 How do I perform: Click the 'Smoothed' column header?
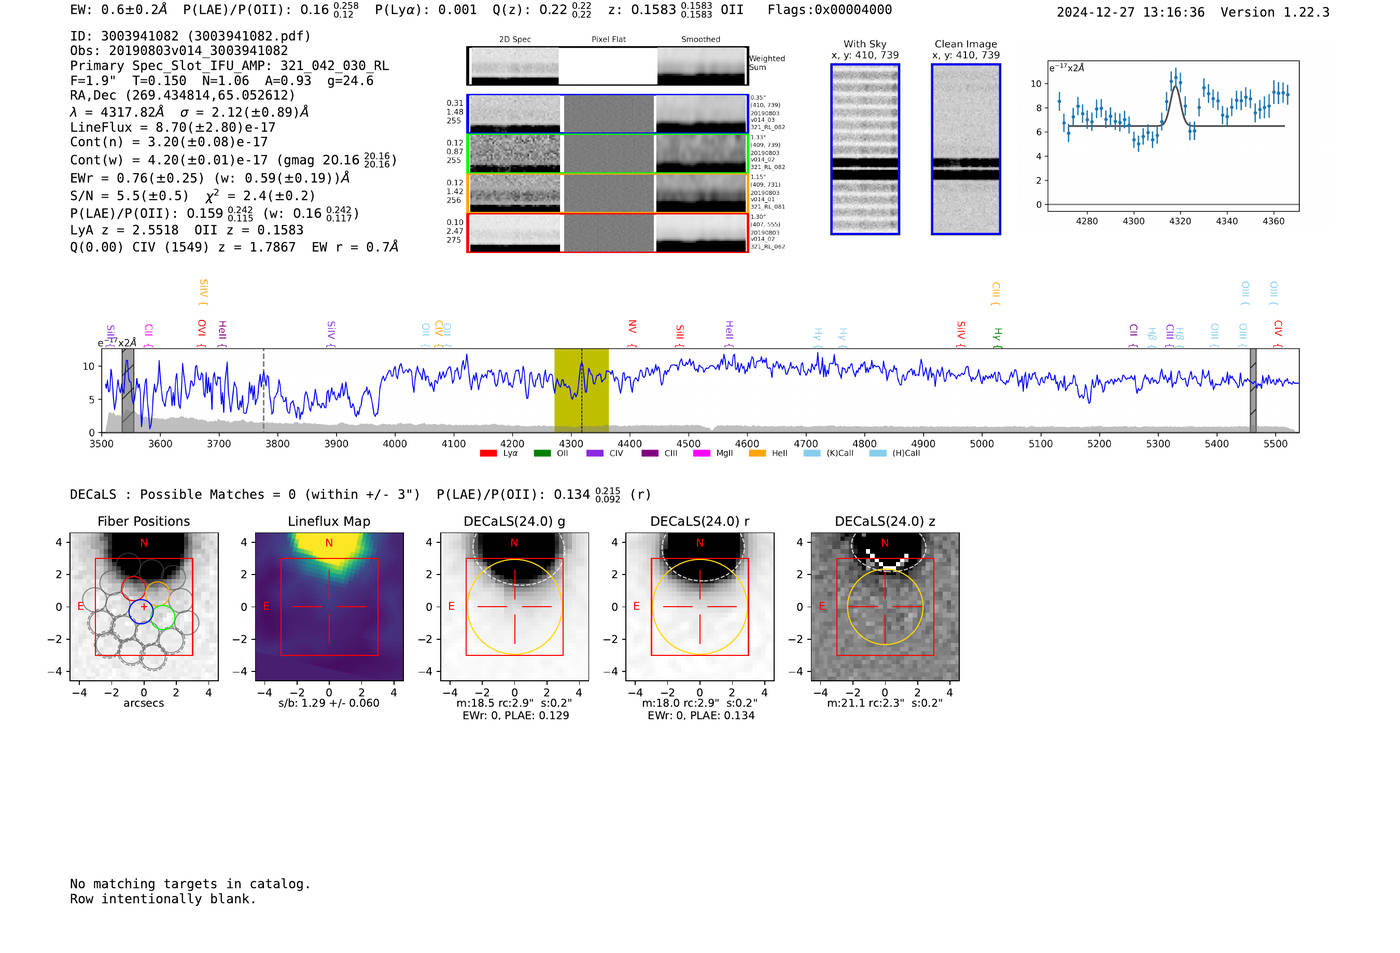[x=701, y=40]
